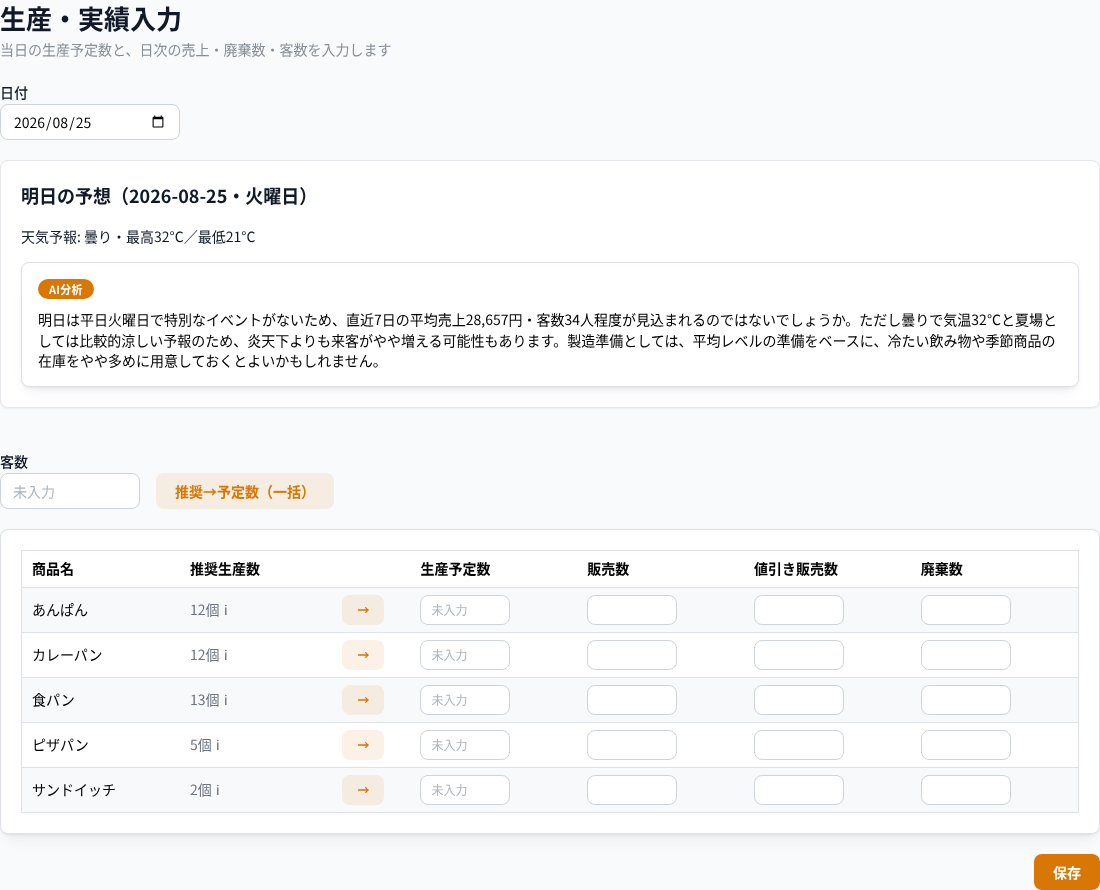Focus the 生産予定数 field for サンドイッチ
Image resolution: width=1100 pixels, height=890 pixels.
tap(464, 790)
